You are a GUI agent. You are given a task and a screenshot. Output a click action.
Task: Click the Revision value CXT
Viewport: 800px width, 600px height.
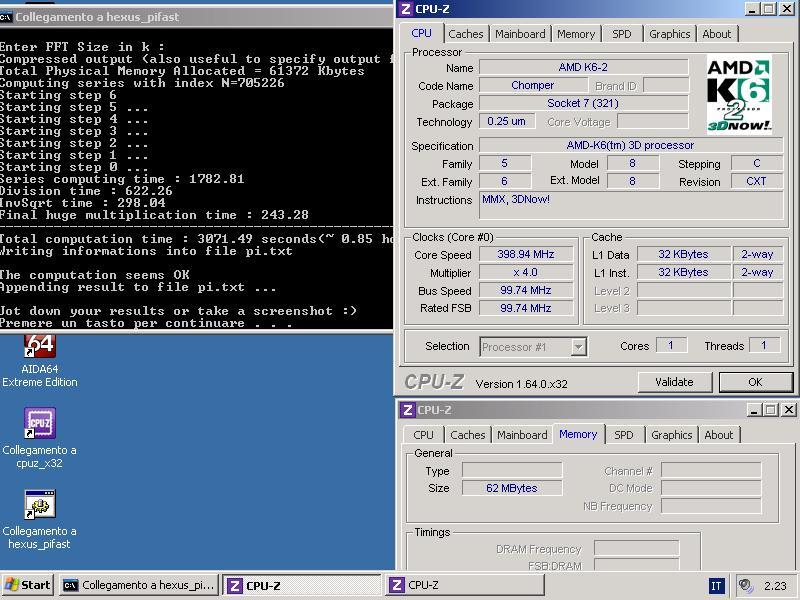pos(757,181)
